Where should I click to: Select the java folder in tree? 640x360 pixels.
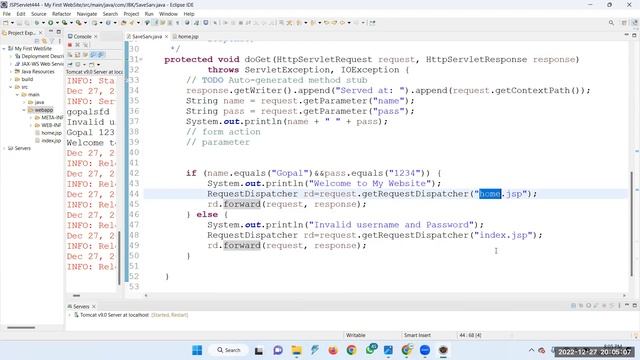39,102
